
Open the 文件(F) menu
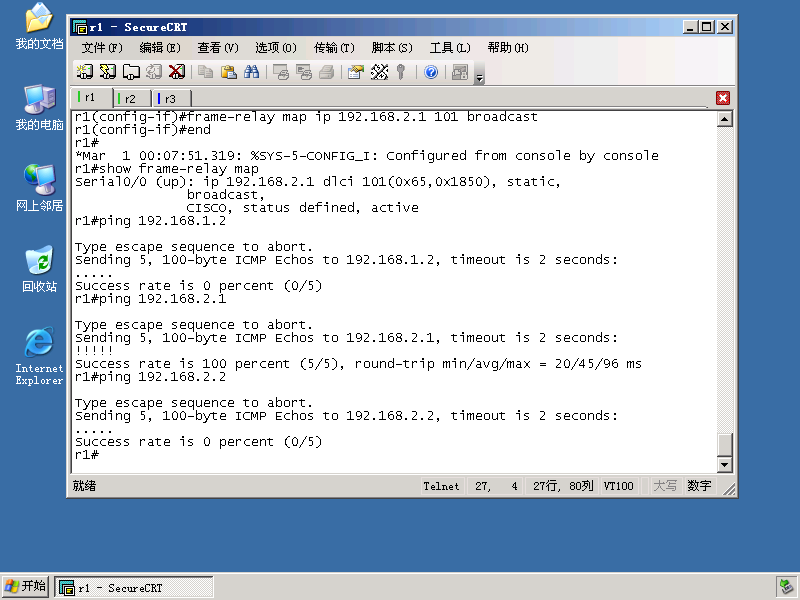click(102, 48)
